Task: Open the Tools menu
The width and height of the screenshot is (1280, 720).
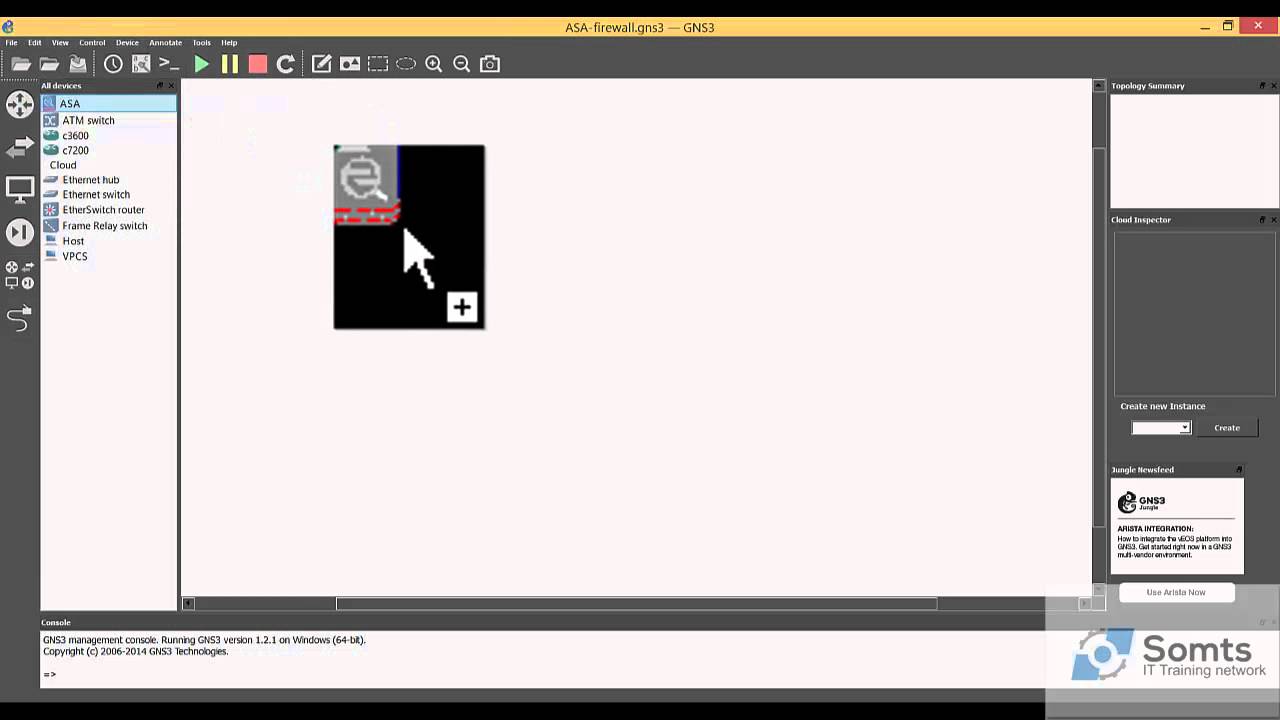Action: pyautogui.click(x=201, y=43)
